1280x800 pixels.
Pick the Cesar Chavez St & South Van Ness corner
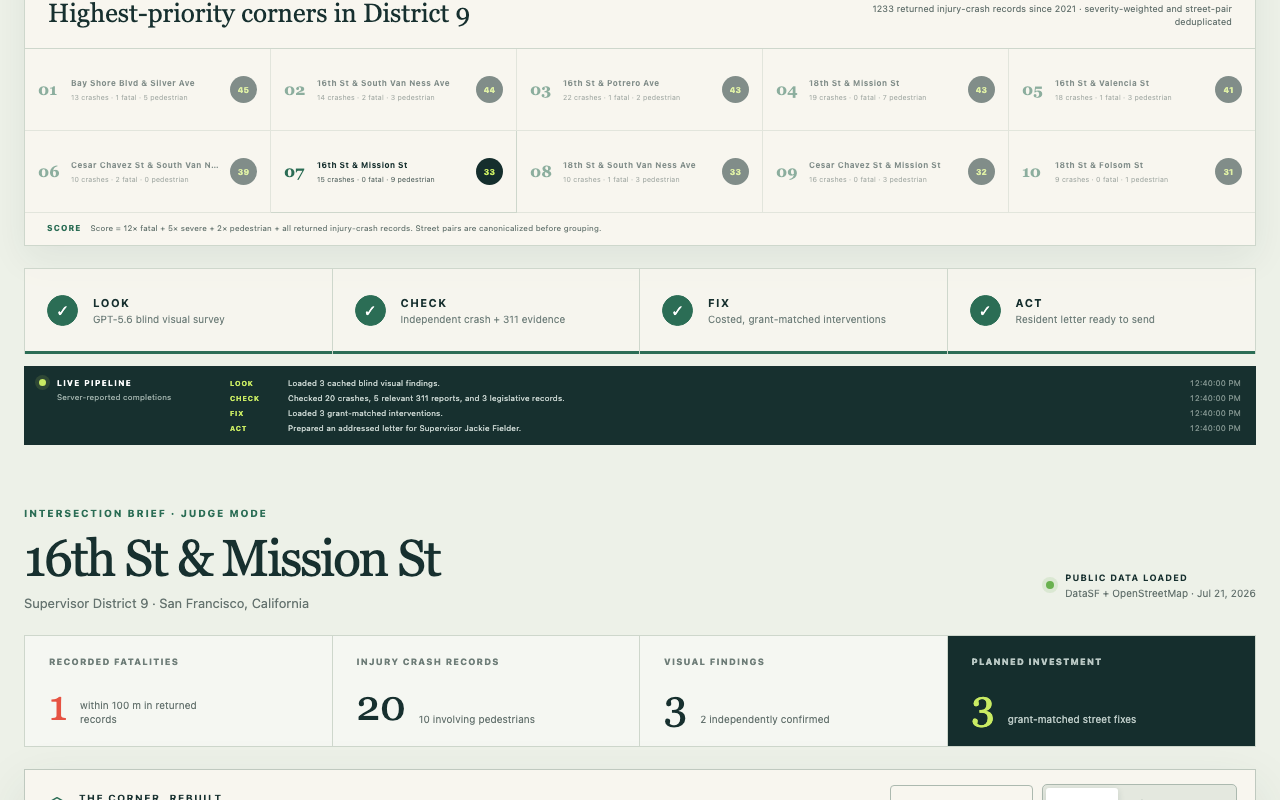tap(147, 172)
